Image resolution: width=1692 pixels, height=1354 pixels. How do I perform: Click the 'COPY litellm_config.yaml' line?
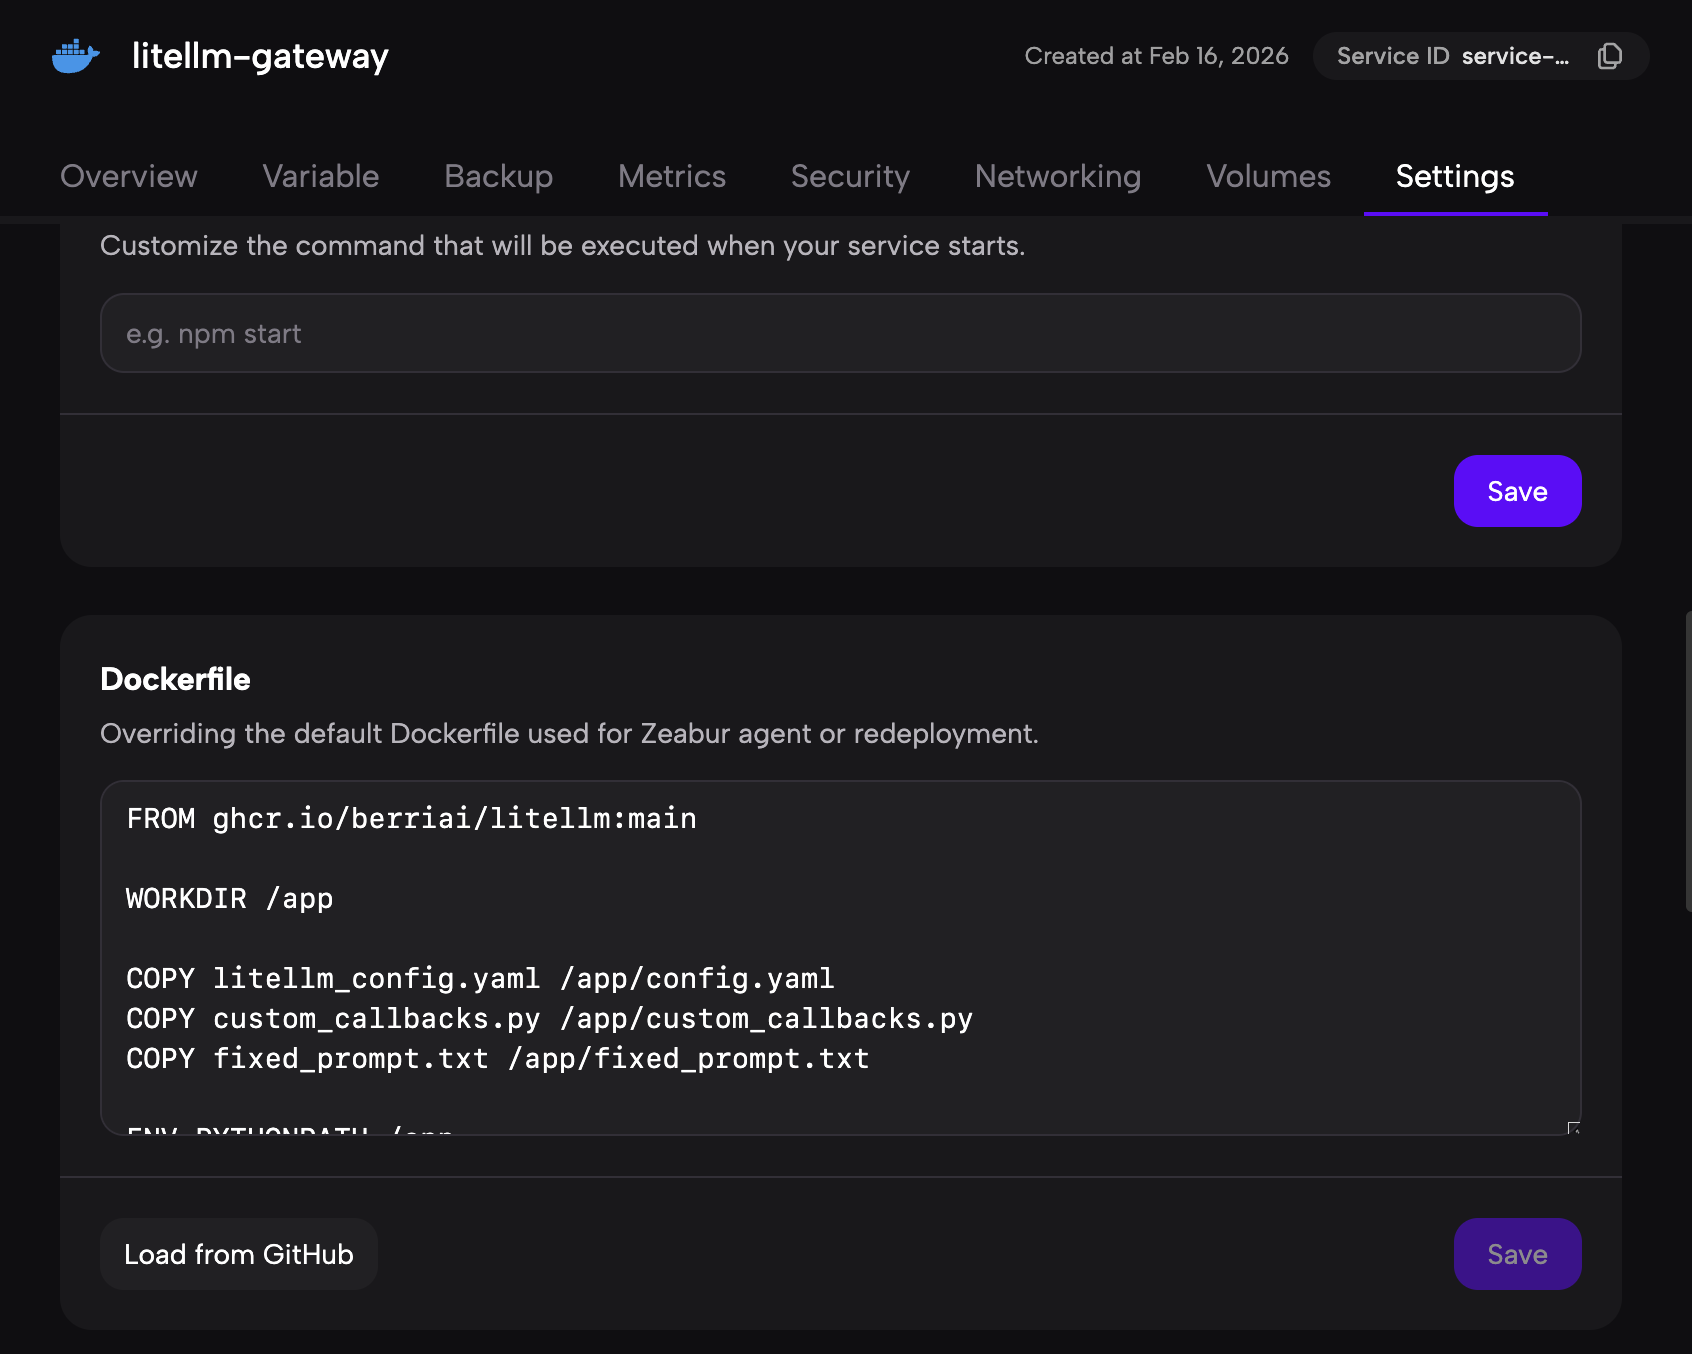tap(480, 978)
